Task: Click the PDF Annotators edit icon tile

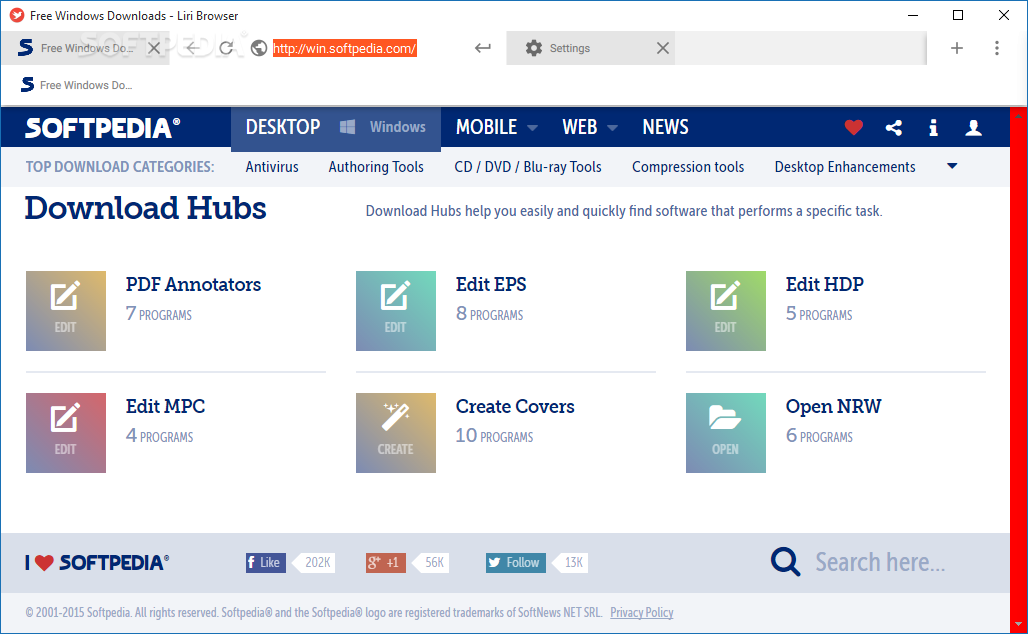Action: pos(66,311)
